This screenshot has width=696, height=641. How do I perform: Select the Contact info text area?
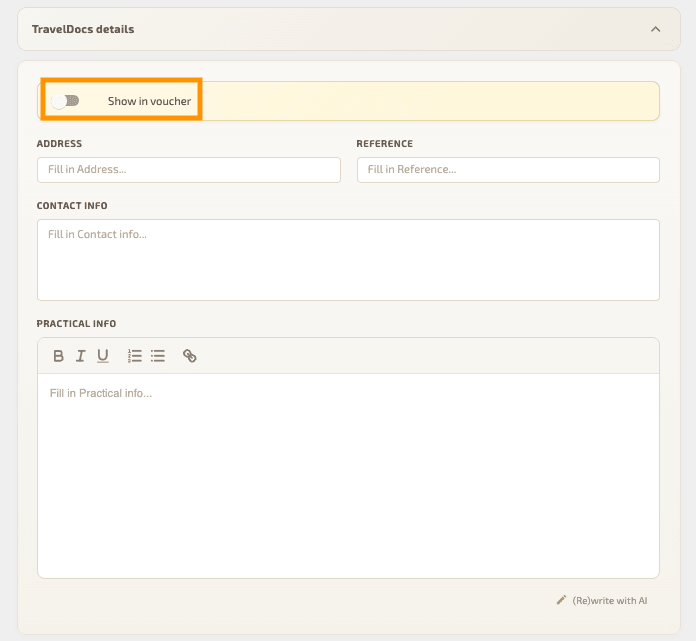[348, 260]
